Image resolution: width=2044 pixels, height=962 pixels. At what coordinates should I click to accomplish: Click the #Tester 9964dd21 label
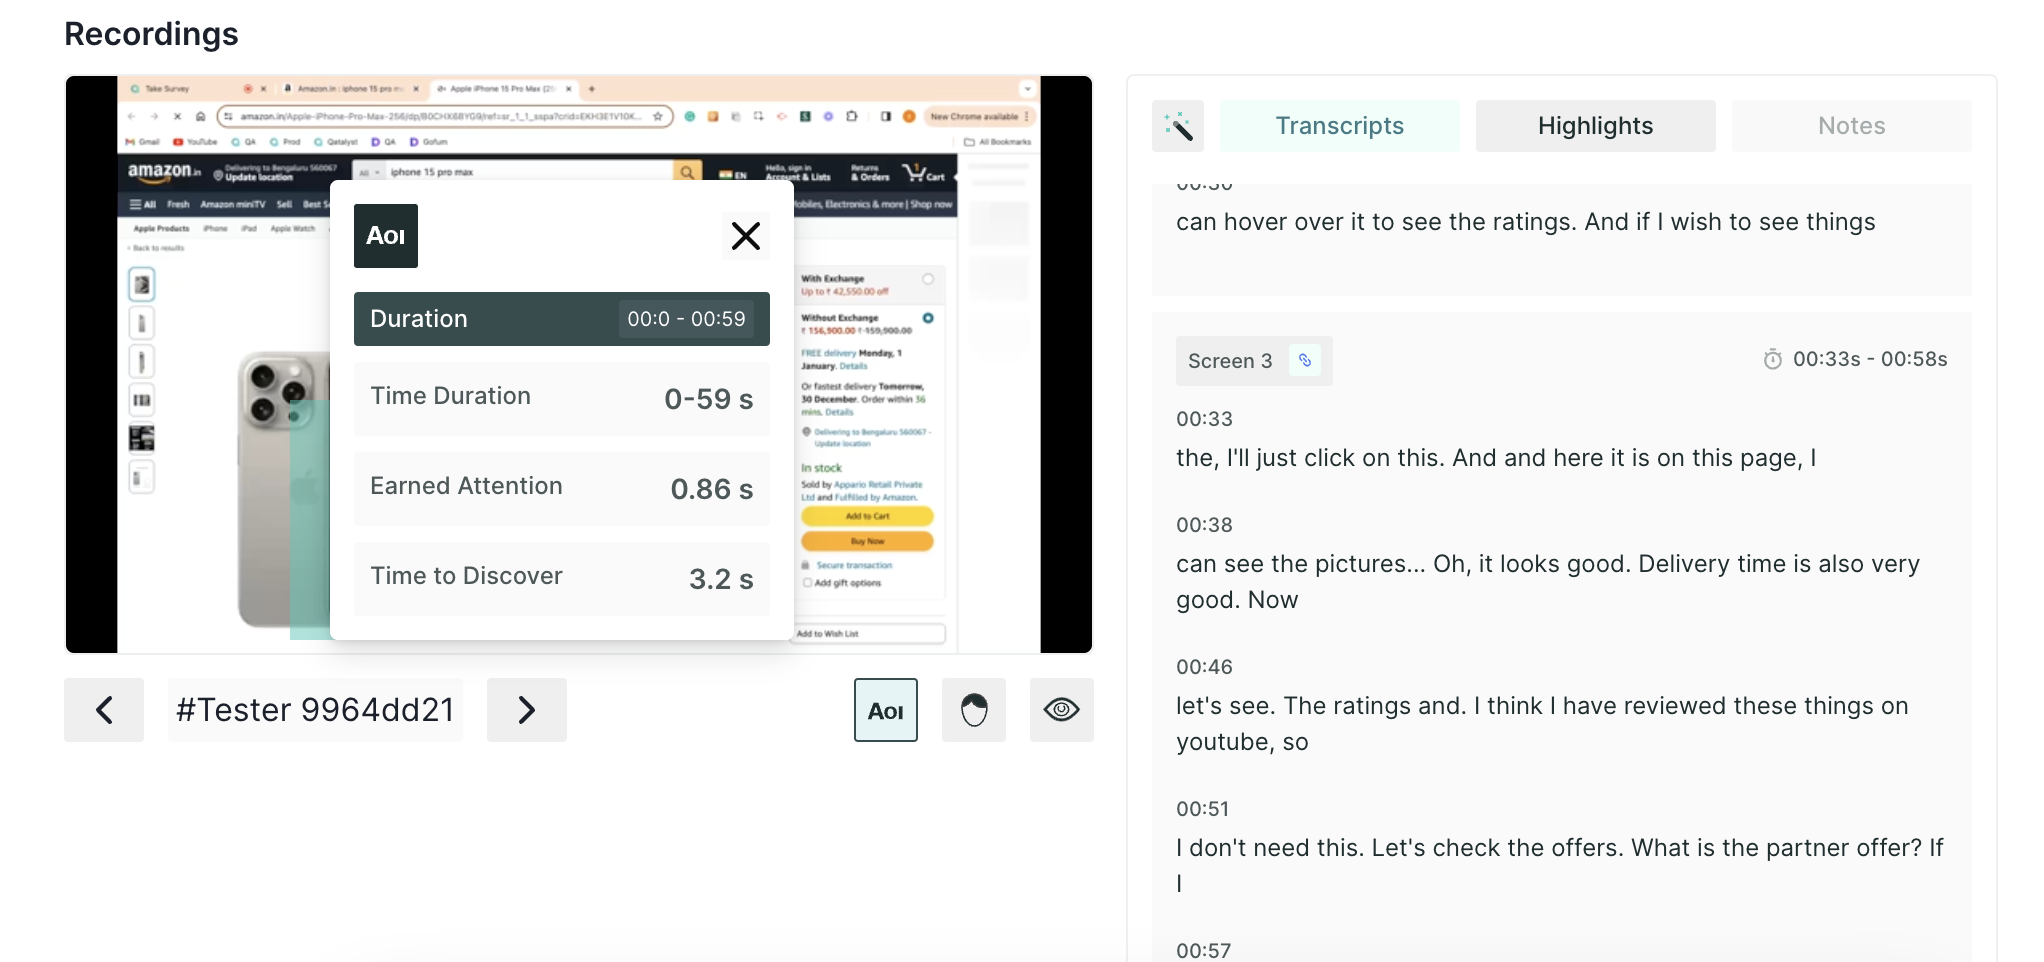[x=315, y=710]
